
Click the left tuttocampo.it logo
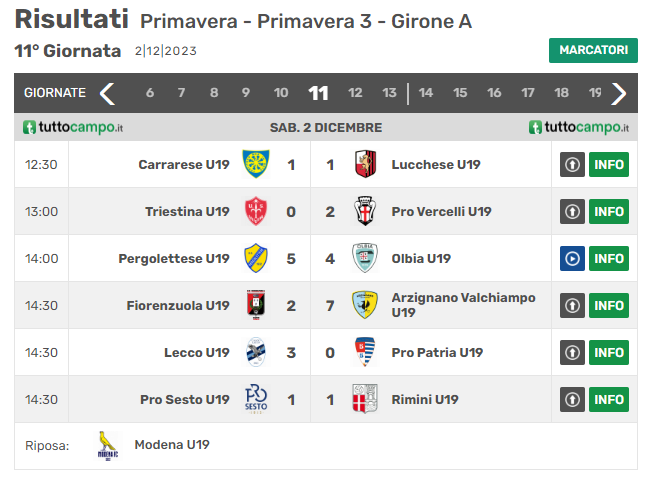click(x=73, y=127)
